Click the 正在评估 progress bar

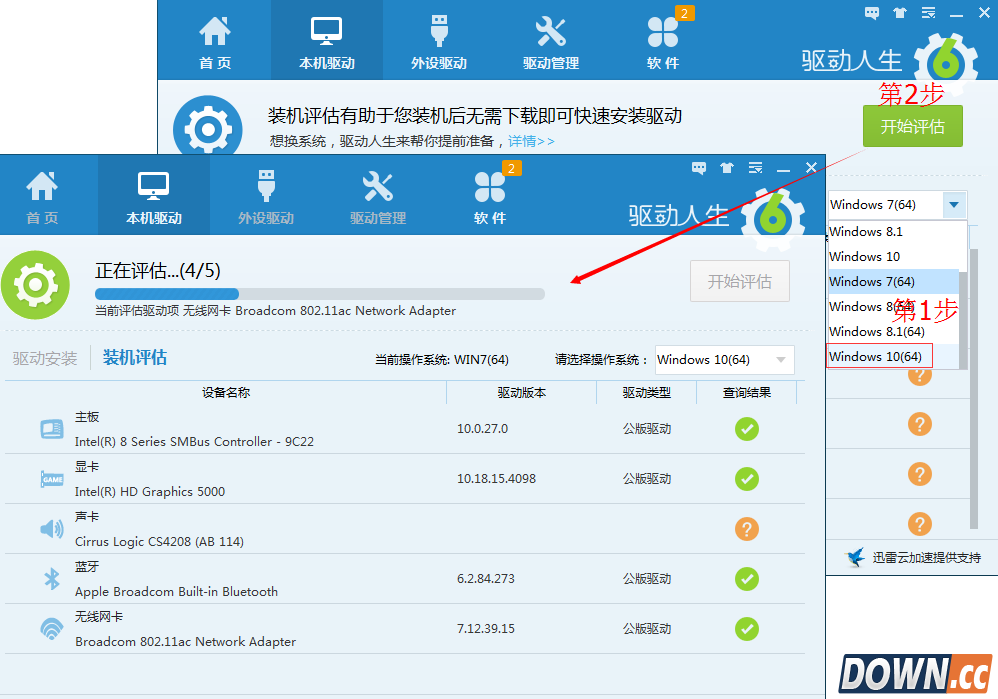(320, 294)
